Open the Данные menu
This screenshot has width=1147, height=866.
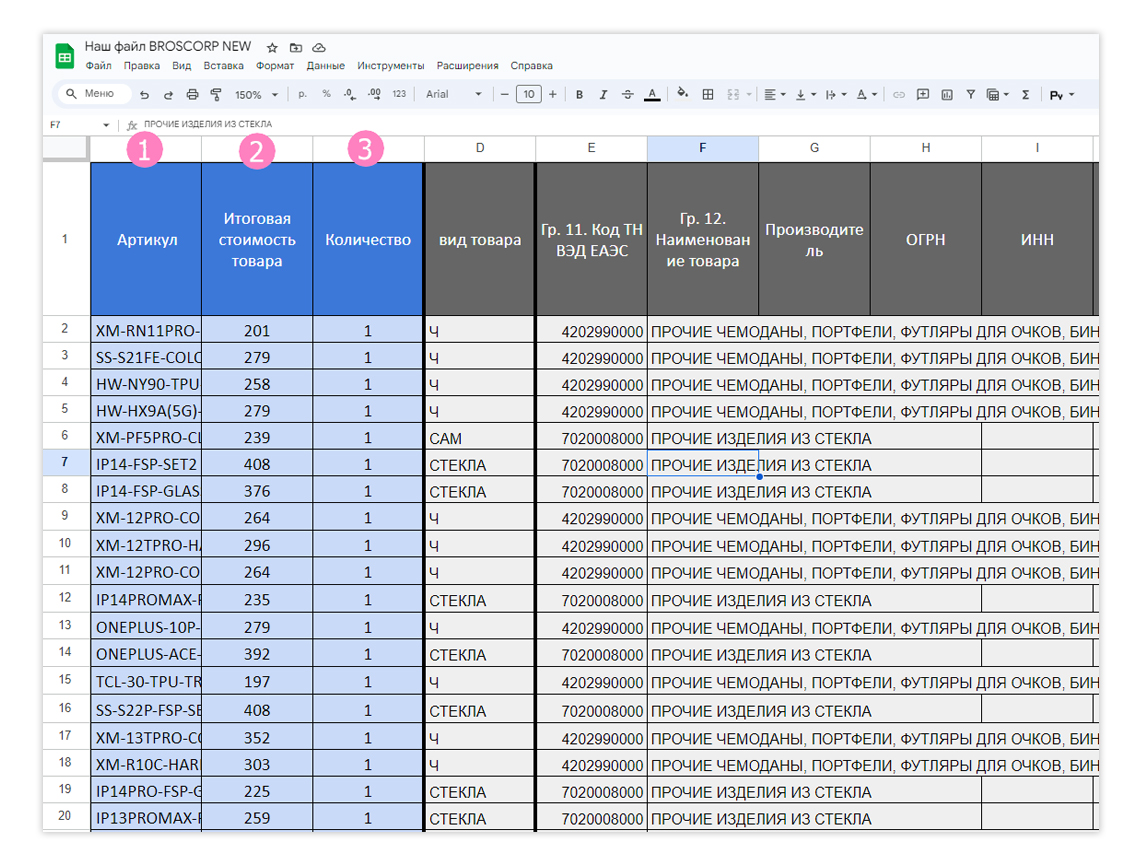[x=326, y=66]
